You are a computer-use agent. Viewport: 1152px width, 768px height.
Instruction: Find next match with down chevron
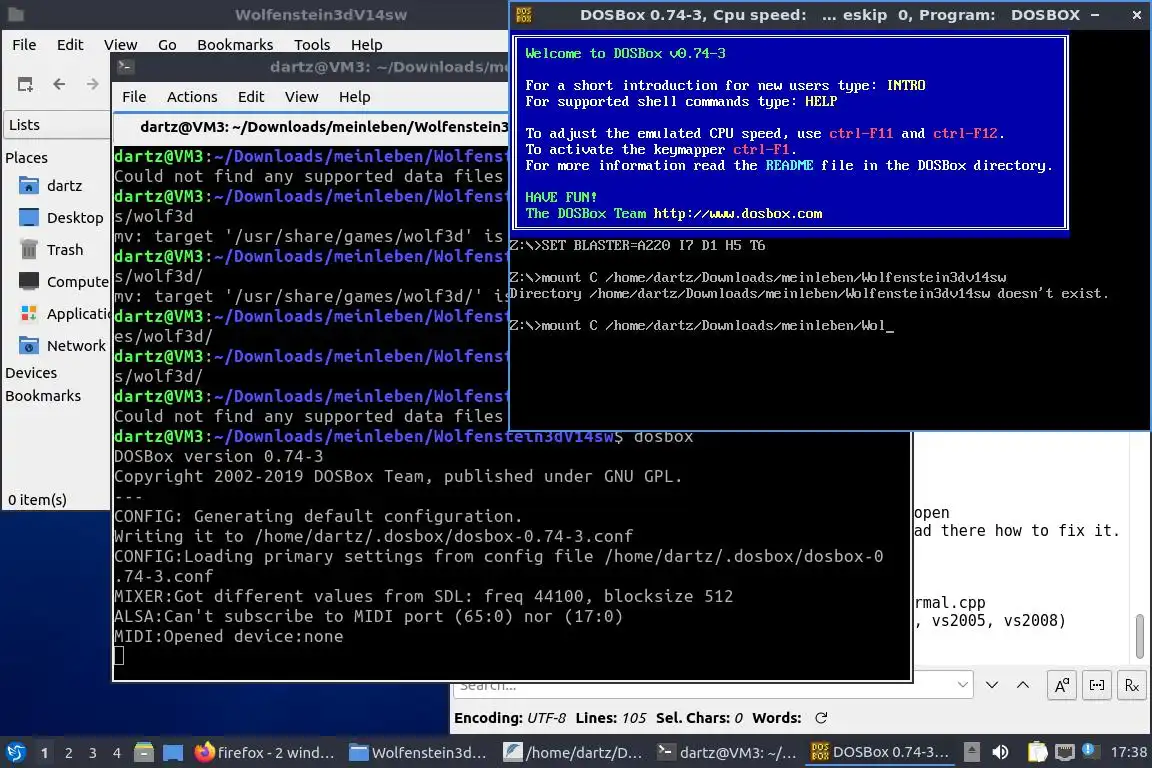coord(992,685)
